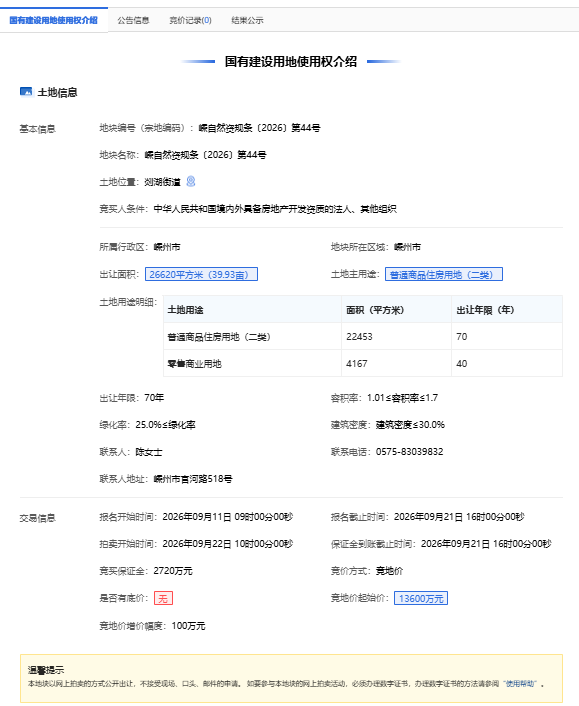Select the 零售商业用地 table row

coord(363,363)
